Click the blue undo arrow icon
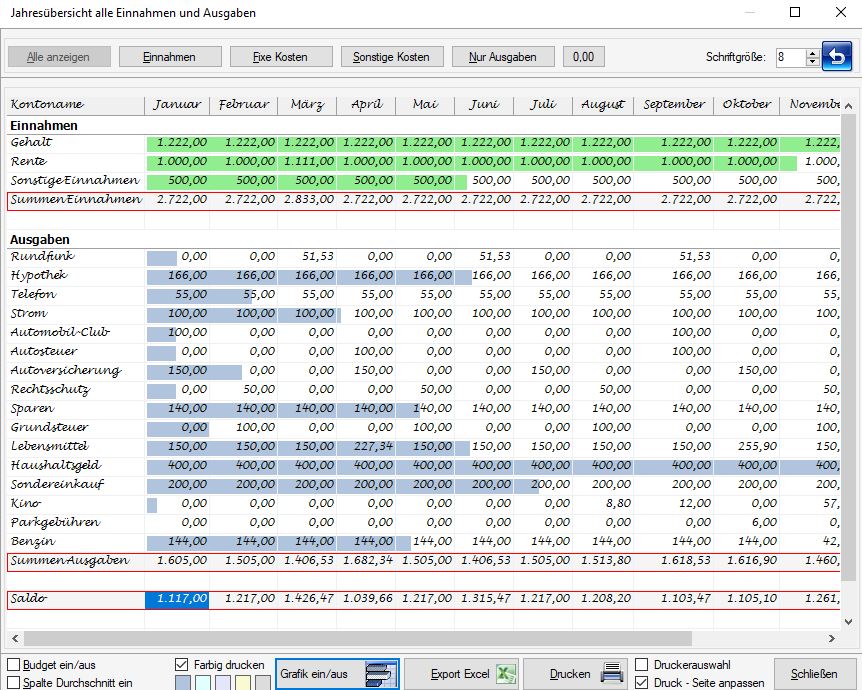Image resolution: width=862 pixels, height=690 pixels. point(836,57)
